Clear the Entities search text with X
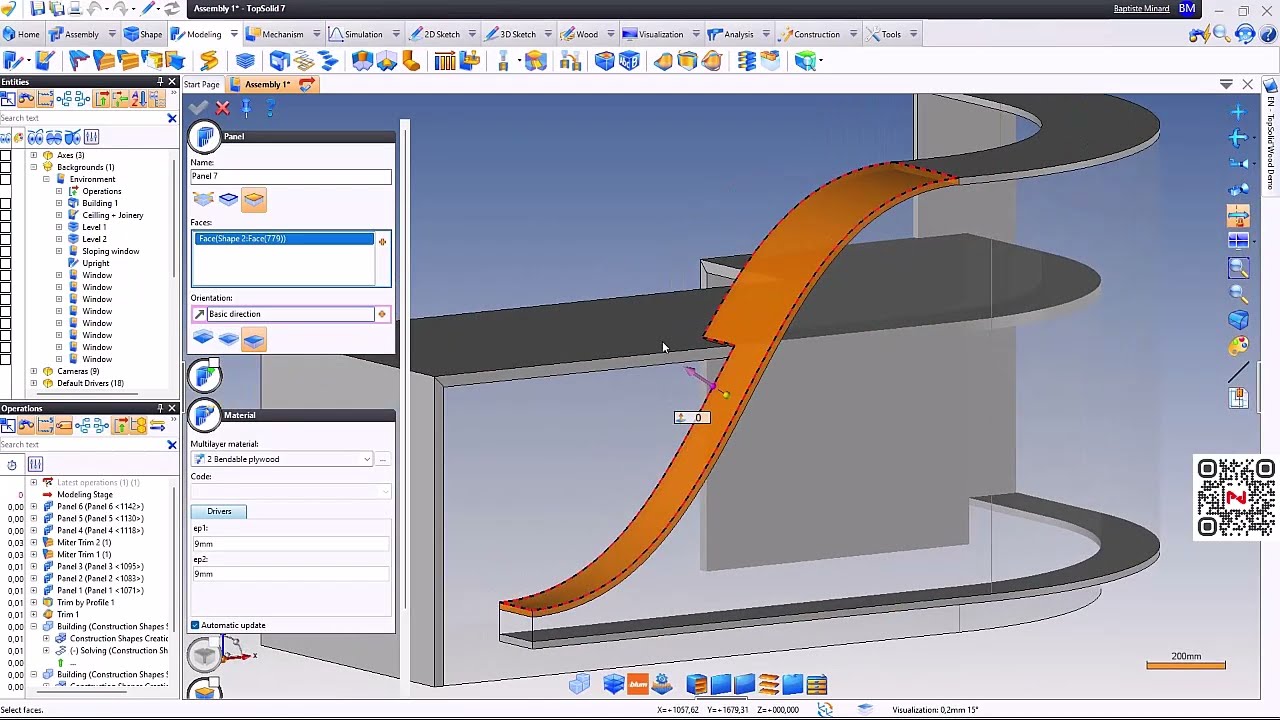This screenshot has height=720, width=1280. tap(171, 118)
